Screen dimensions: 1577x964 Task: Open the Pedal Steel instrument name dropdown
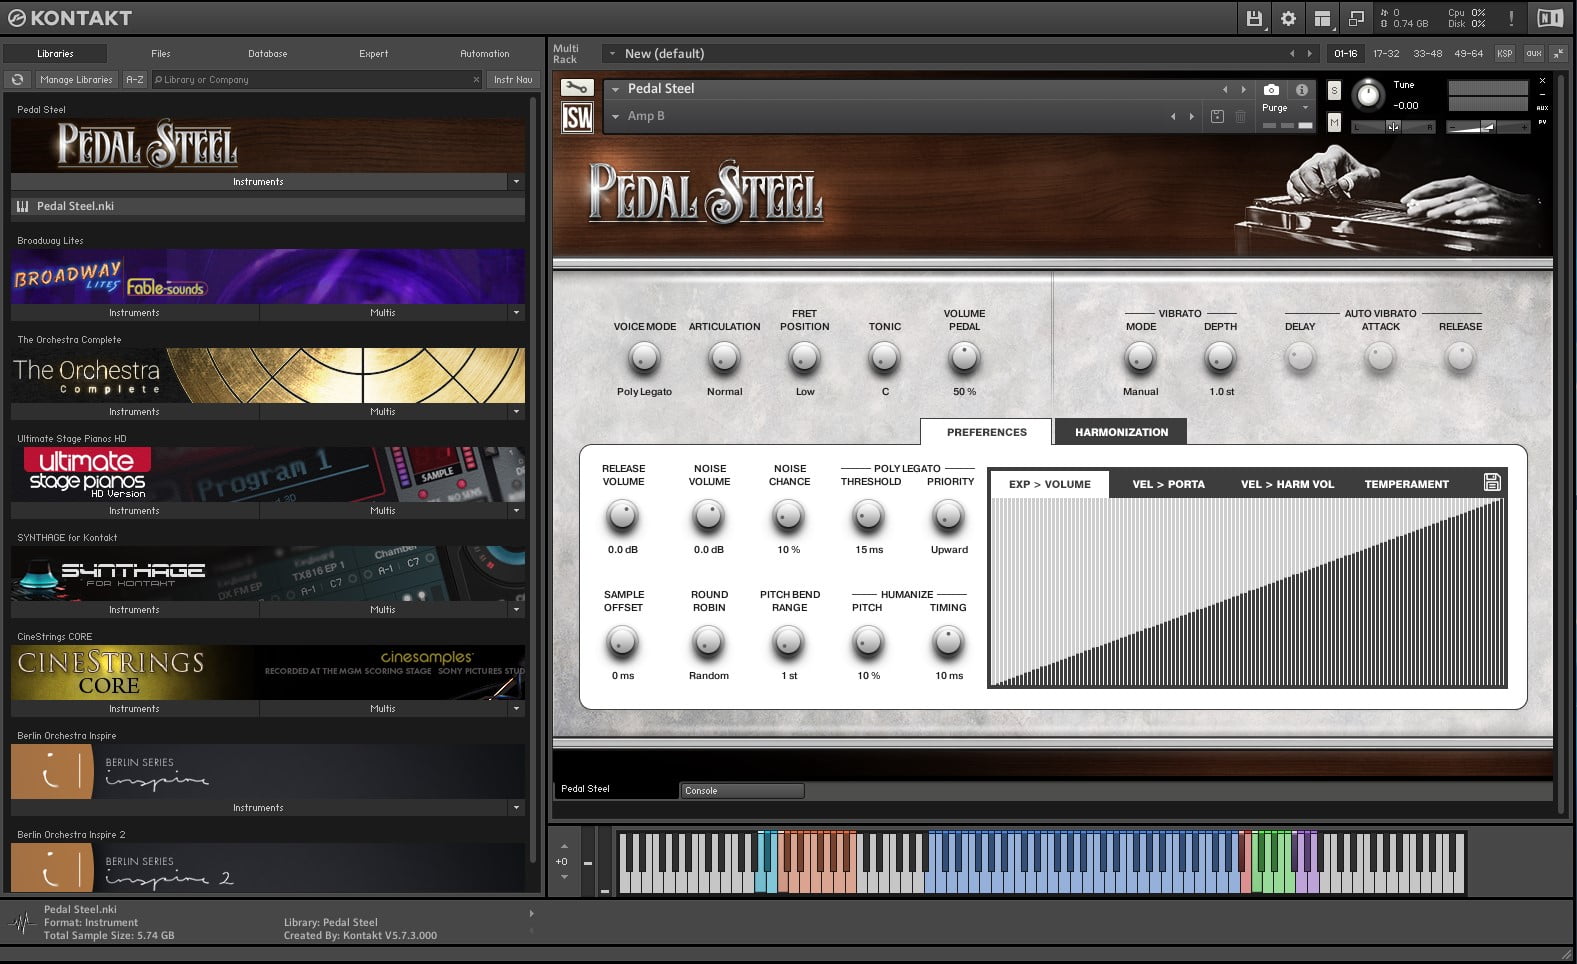[615, 89]
